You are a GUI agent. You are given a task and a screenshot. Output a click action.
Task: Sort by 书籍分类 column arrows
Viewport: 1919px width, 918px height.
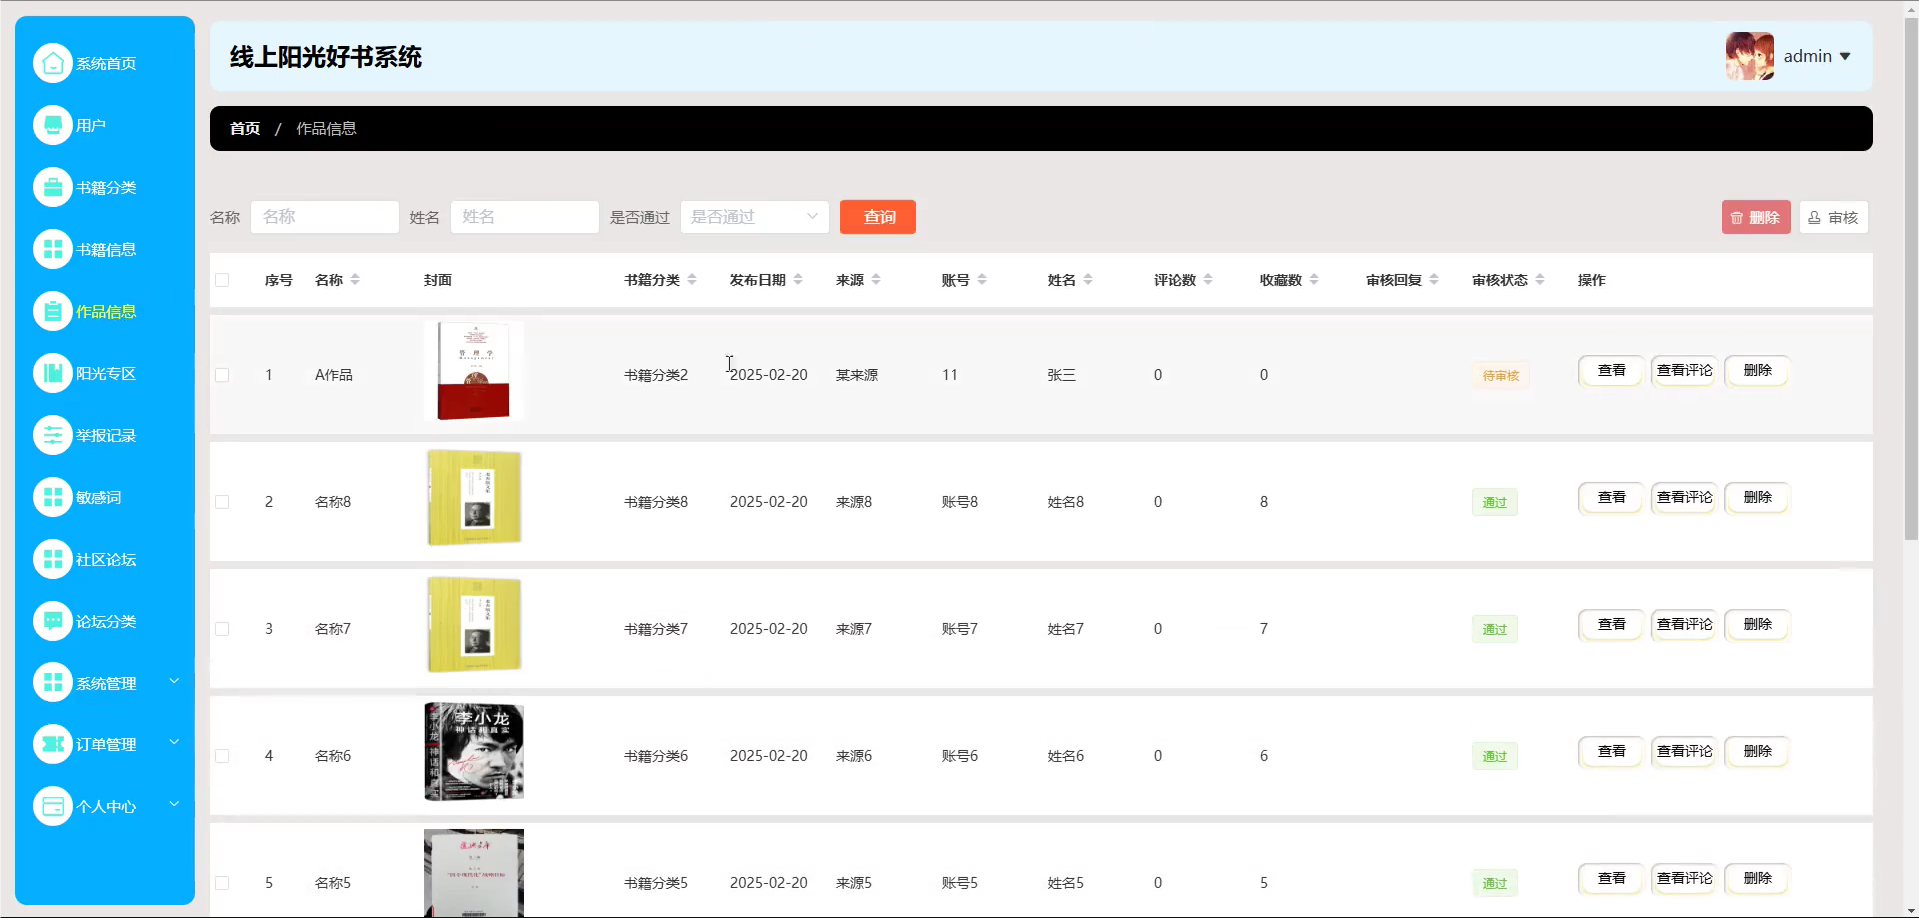coord(692,280)
